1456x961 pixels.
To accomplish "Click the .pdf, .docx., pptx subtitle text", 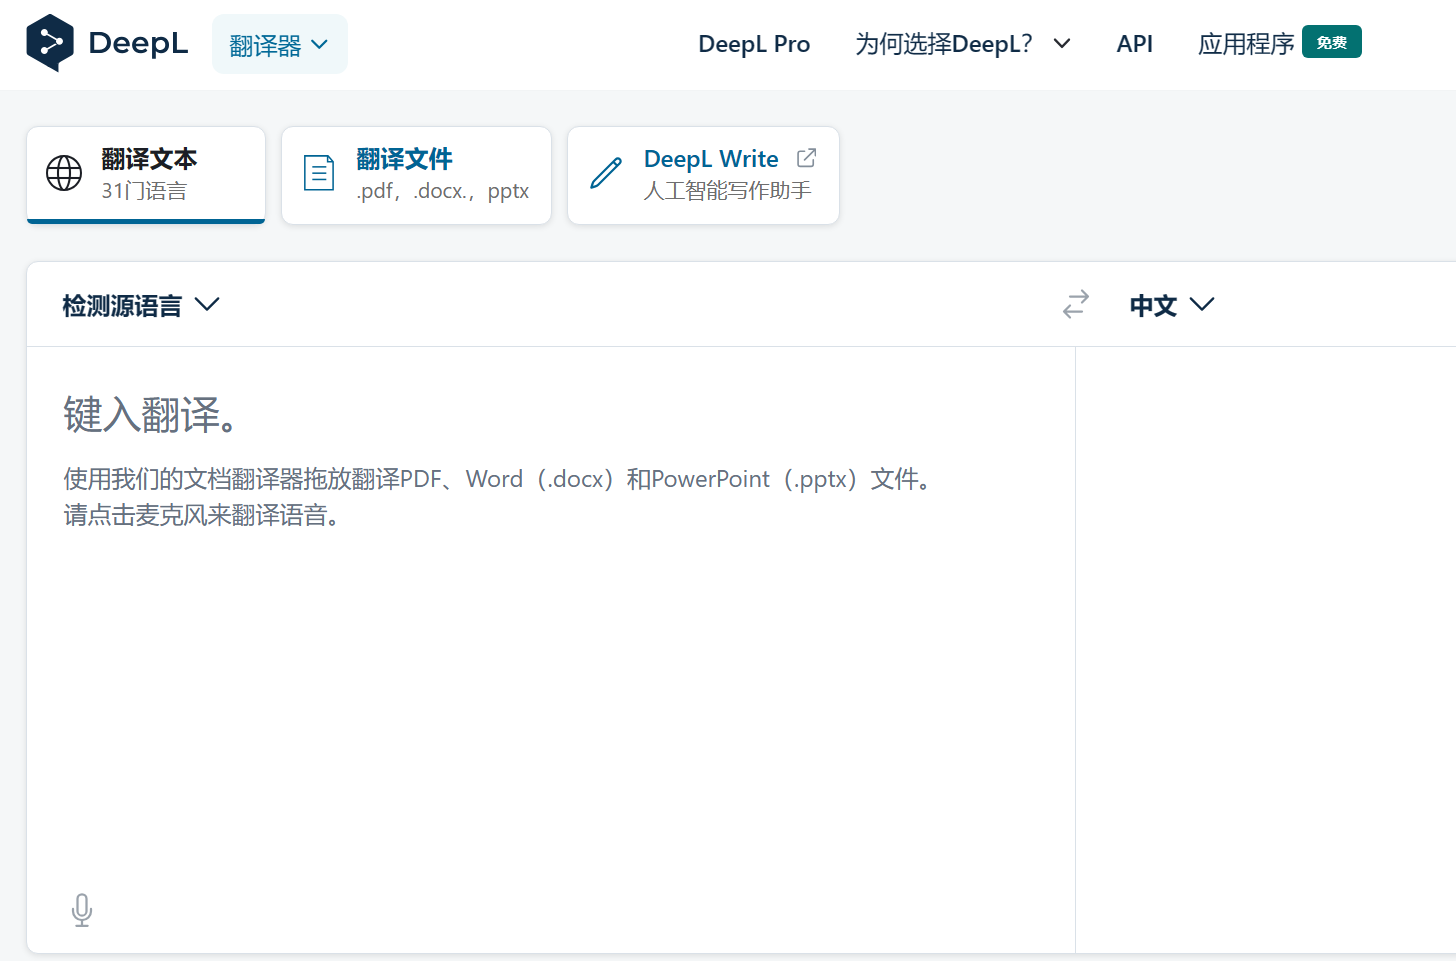I will coord(443,191).
